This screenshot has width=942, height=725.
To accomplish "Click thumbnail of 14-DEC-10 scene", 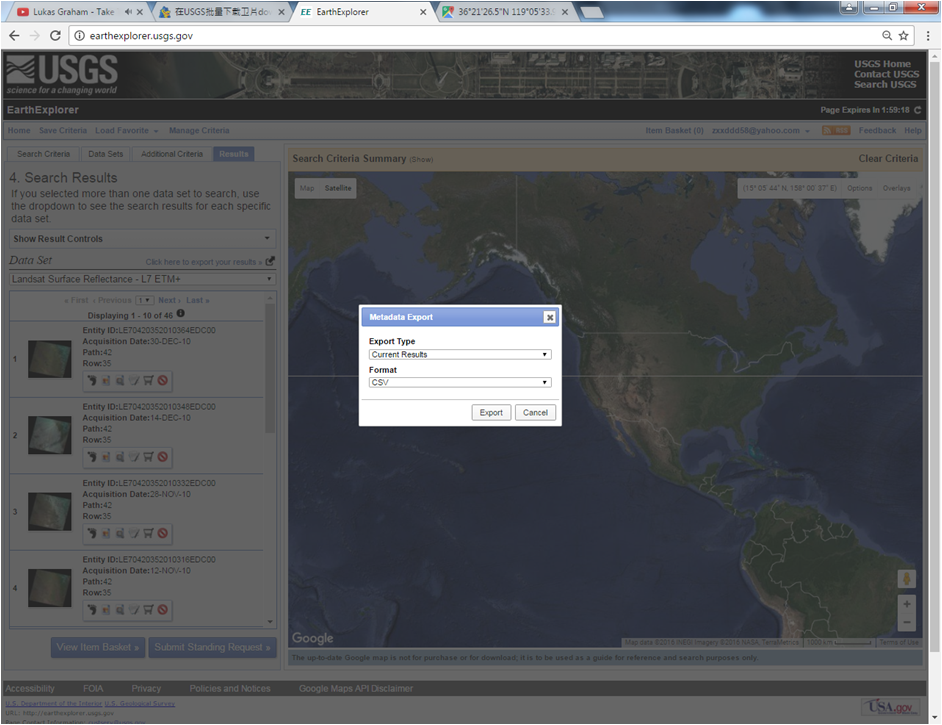I will coord(49,435).
